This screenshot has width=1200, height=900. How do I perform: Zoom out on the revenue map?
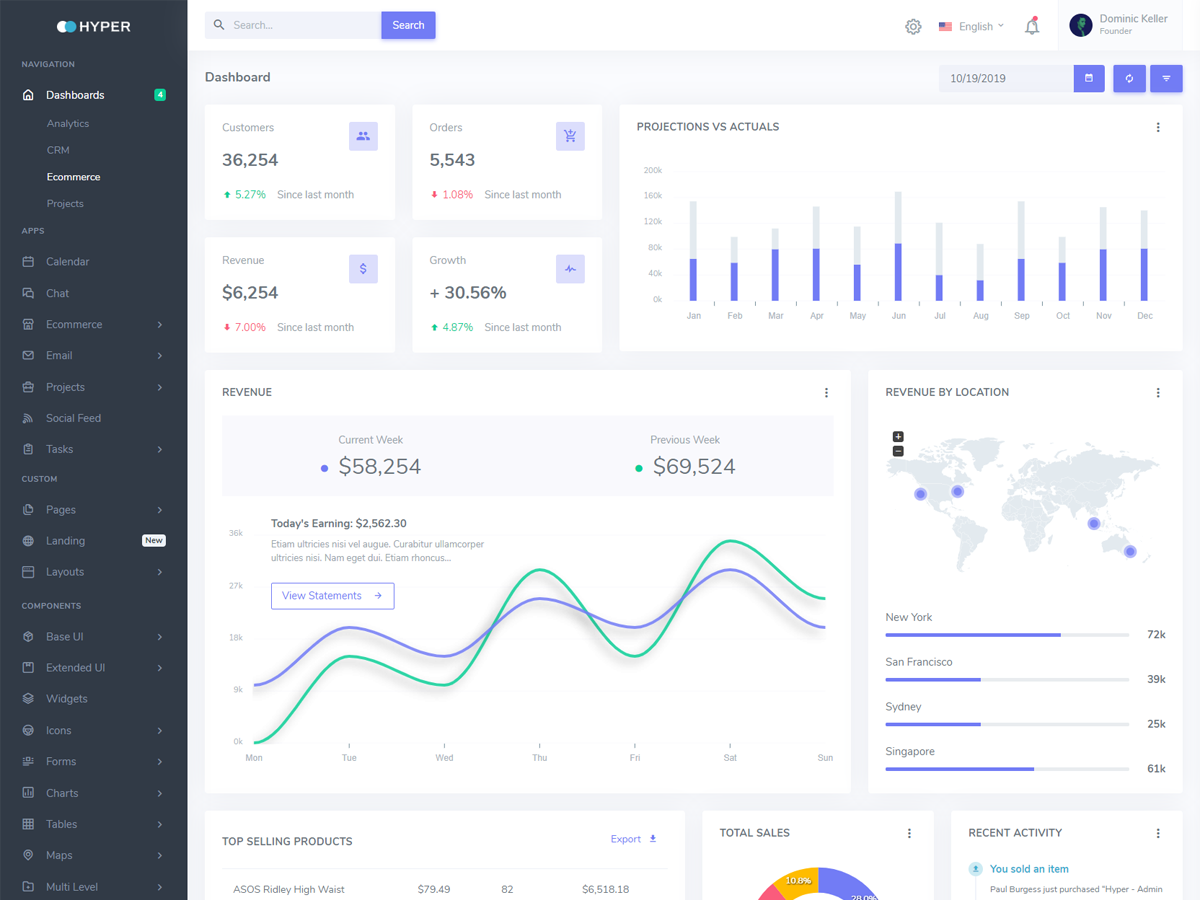point(898,451)
